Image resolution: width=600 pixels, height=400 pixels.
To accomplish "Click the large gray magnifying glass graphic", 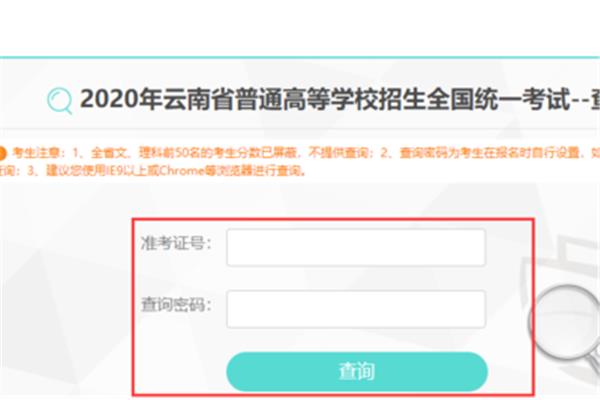I will pyautogui.click(x=566, y=325).
